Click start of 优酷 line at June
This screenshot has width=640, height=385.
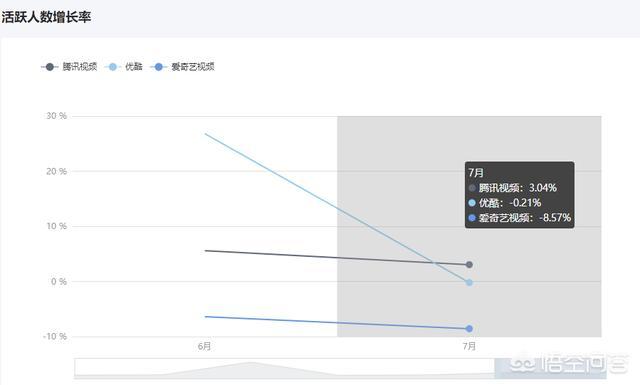pos(205,134)
